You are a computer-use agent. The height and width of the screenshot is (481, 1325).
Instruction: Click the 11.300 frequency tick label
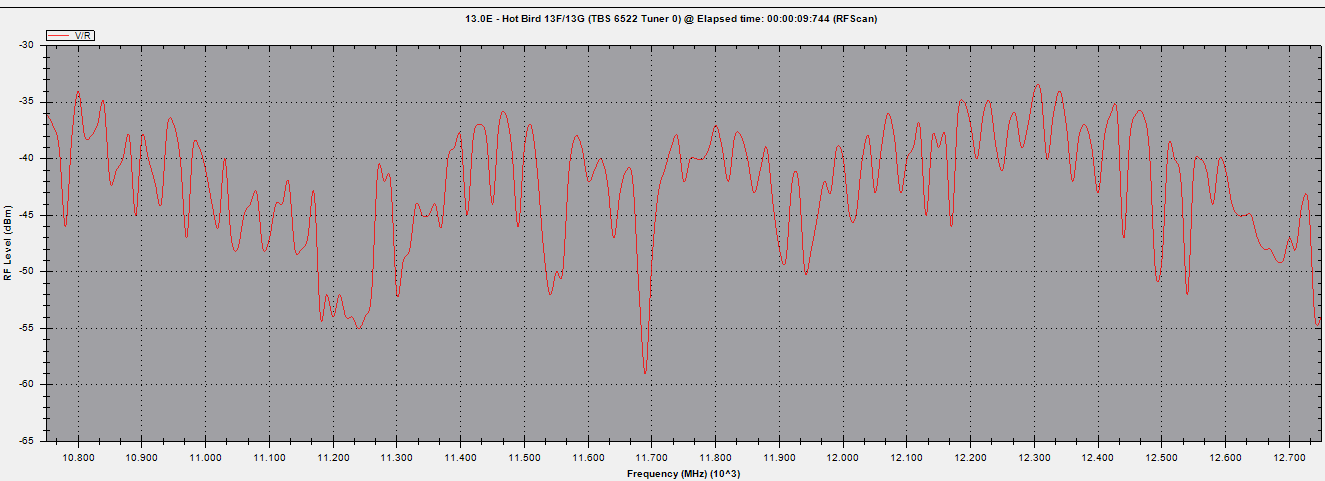[x=396, y=456]
